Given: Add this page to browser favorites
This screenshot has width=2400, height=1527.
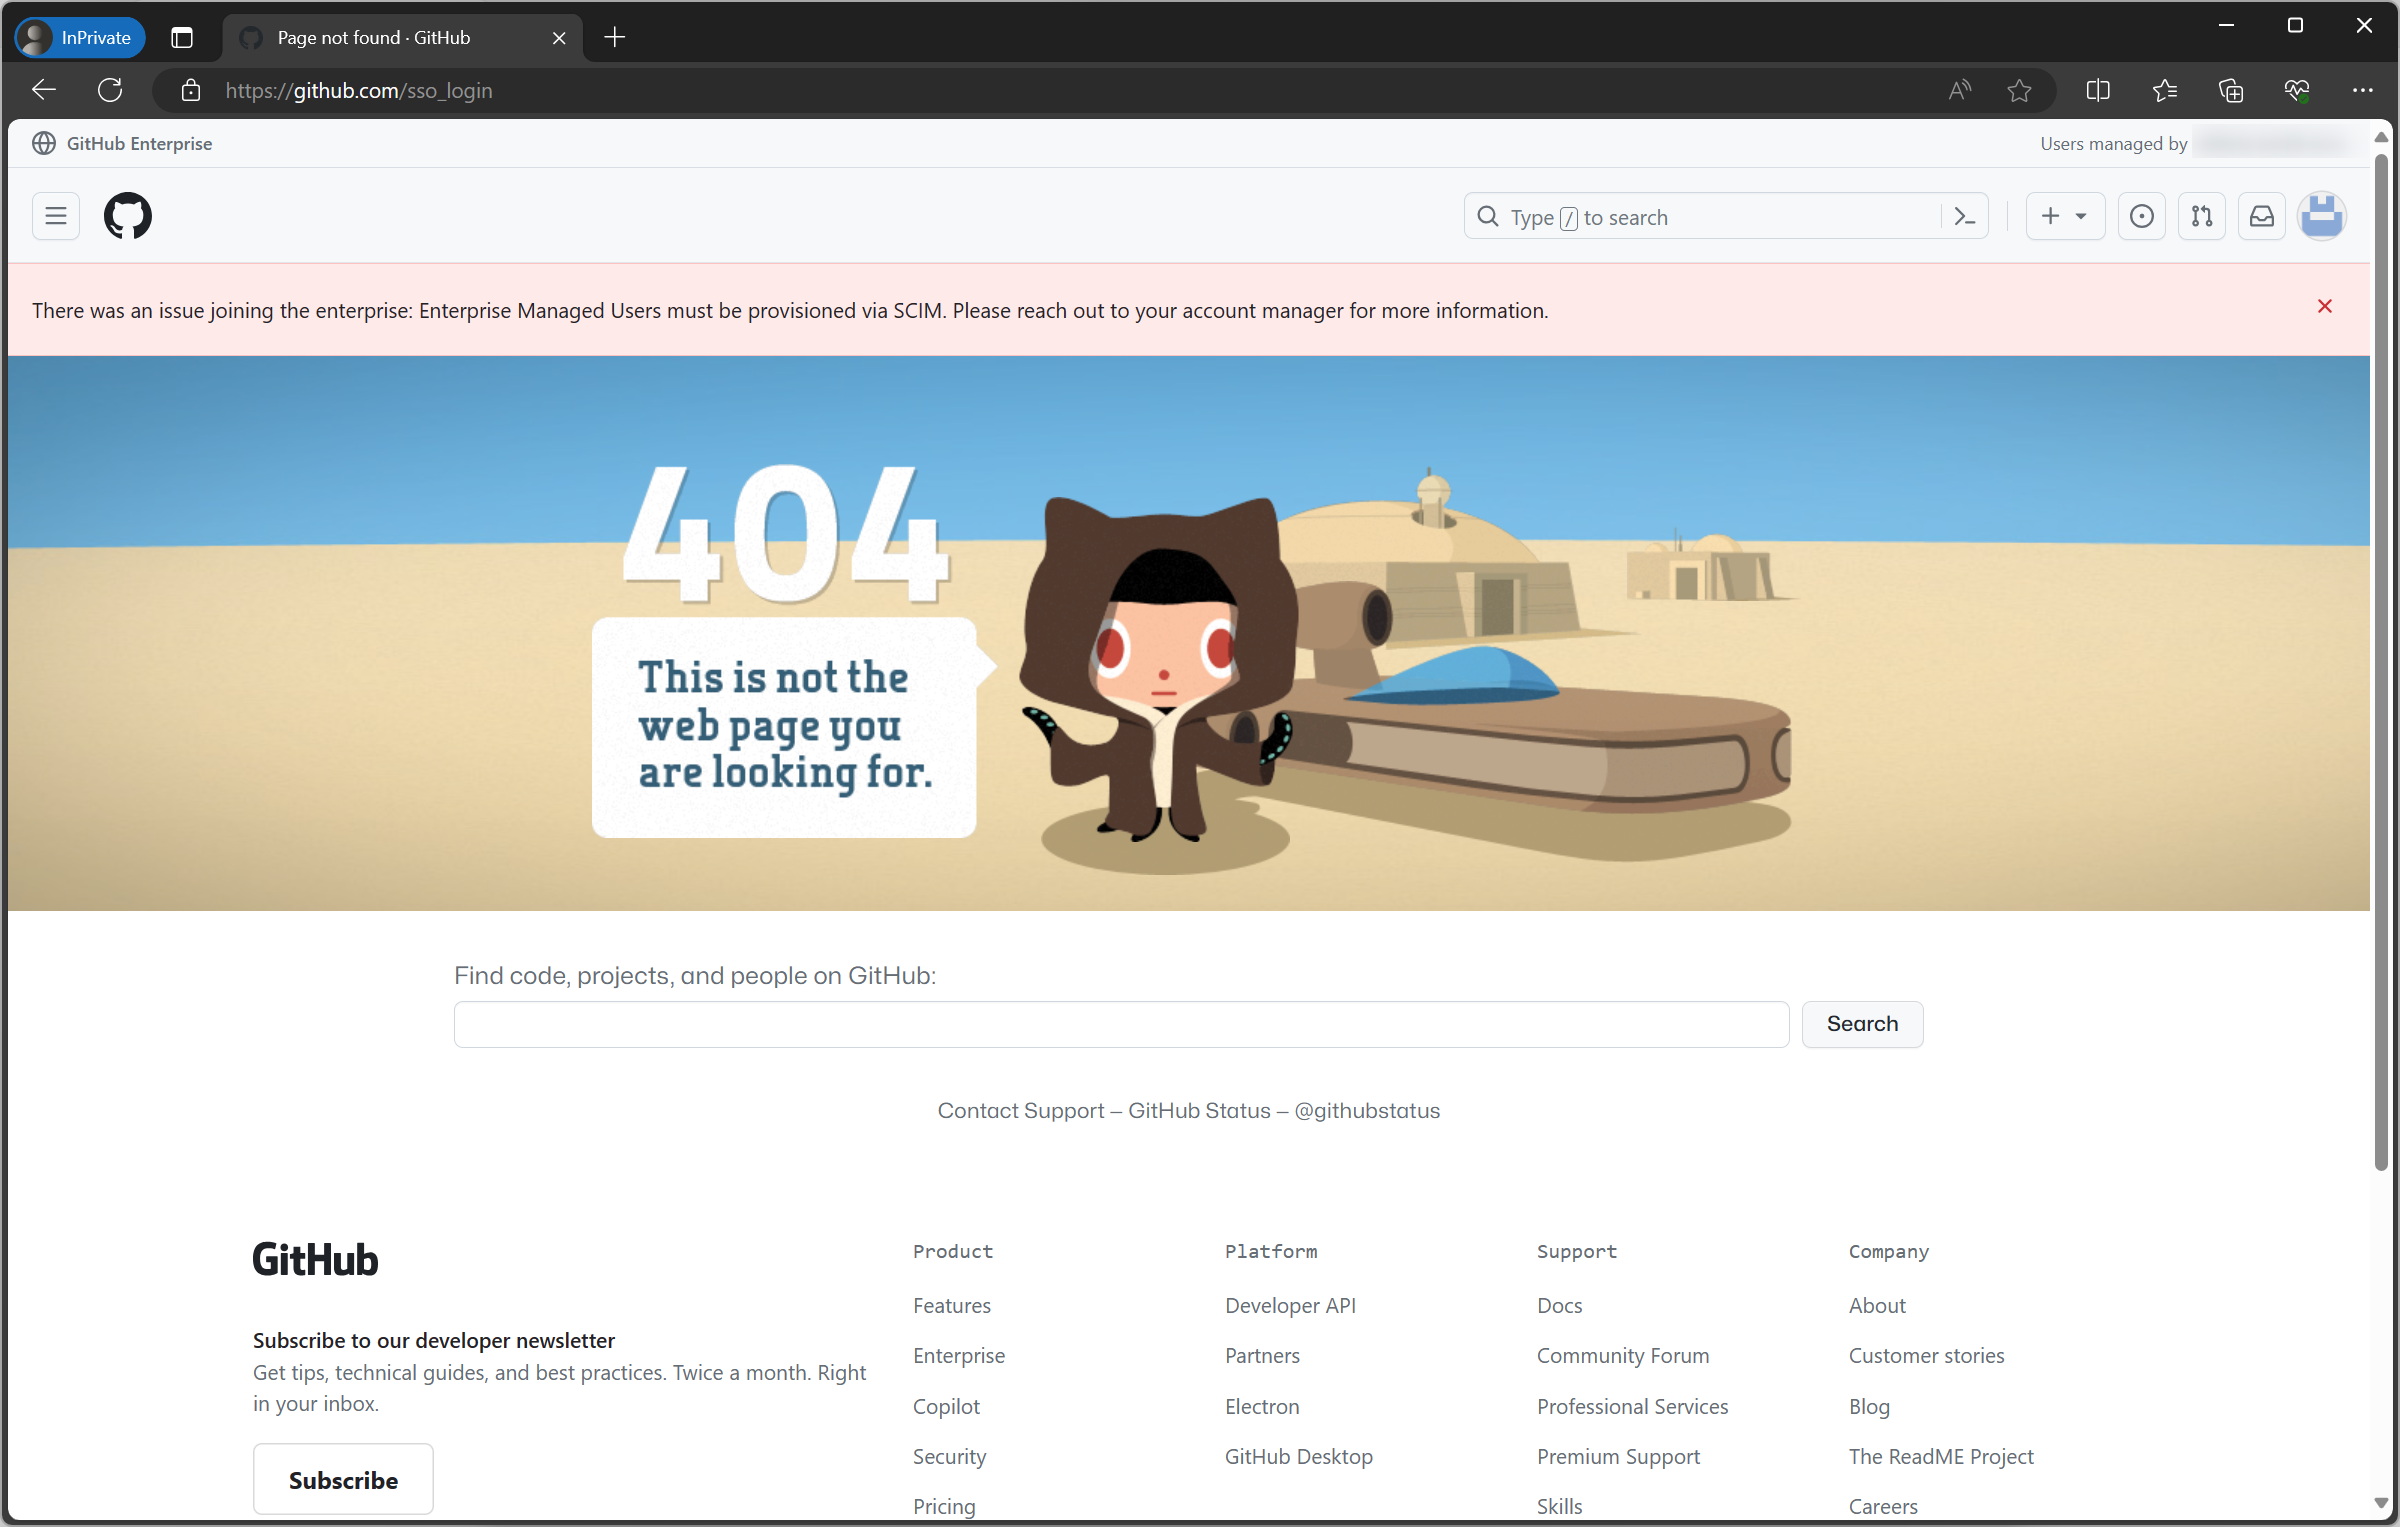Looking at the screenshot, I should click(2019, 91).
